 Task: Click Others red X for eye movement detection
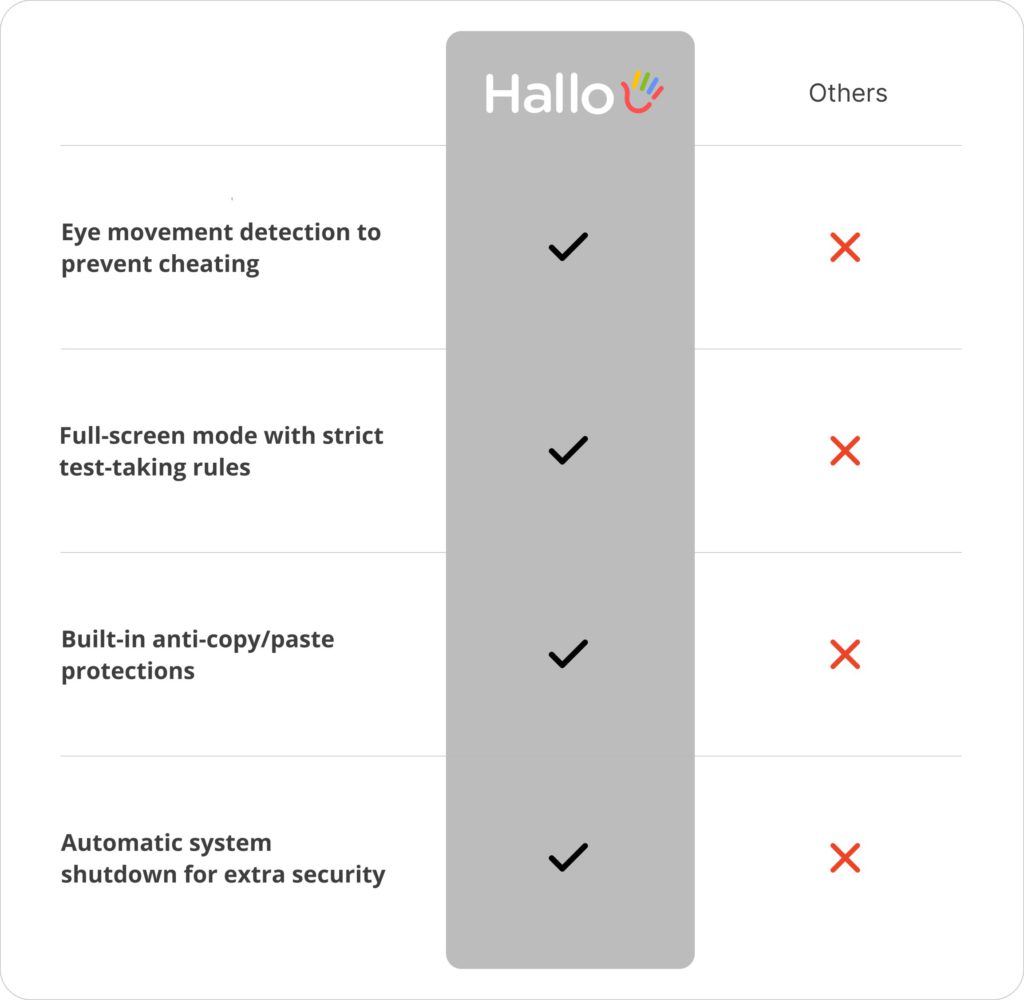point(845,248)
